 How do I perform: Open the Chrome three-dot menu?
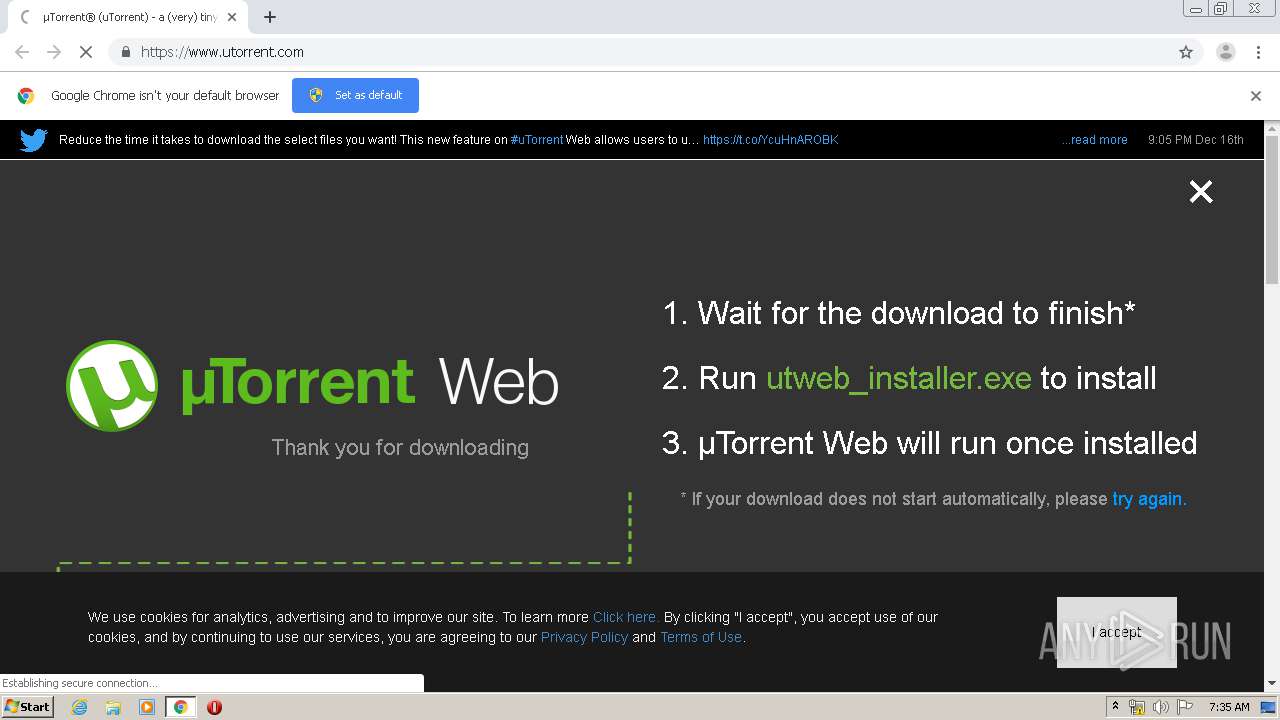tap(1258, 52)
